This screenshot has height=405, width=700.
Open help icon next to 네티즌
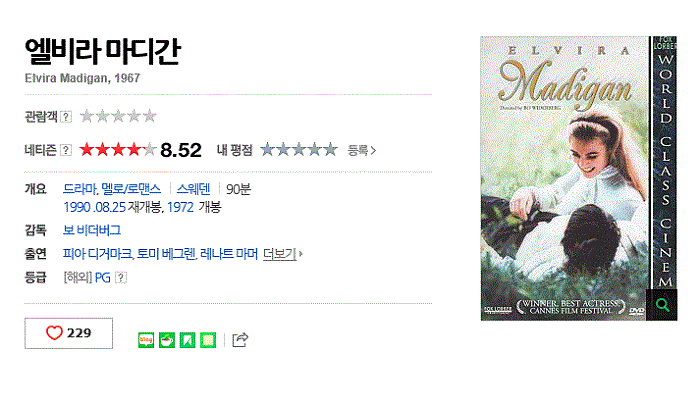(x=66, y=150)
